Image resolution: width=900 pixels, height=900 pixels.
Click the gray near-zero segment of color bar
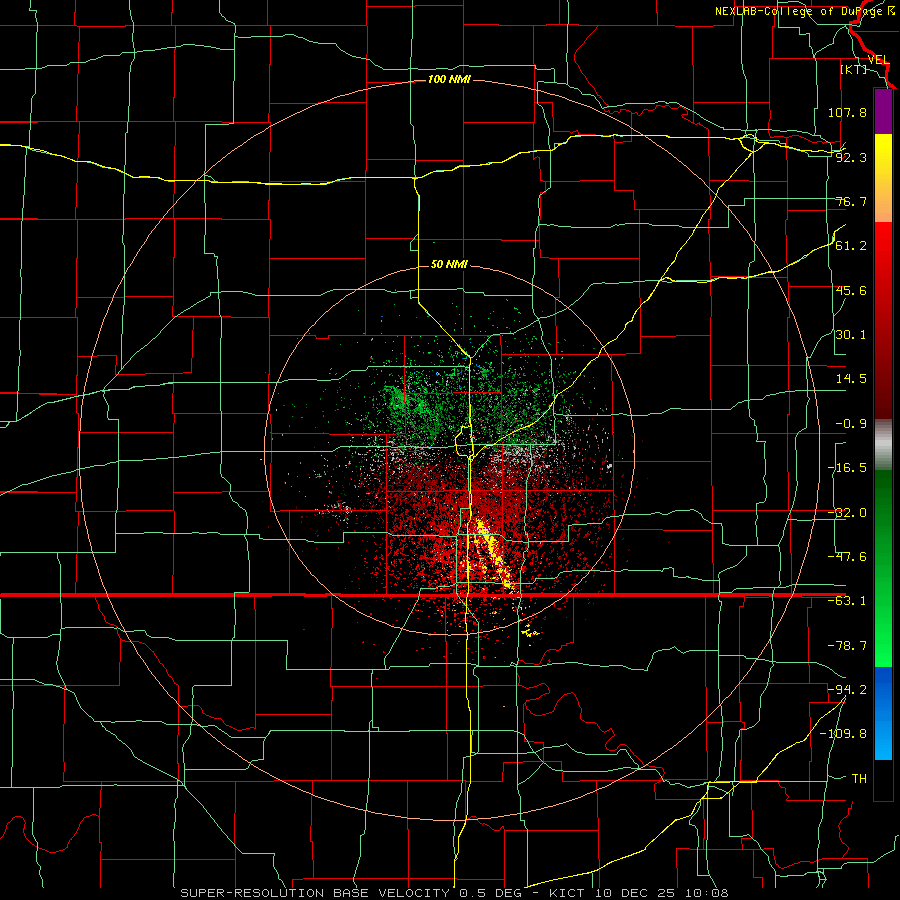tap(883, 445)
